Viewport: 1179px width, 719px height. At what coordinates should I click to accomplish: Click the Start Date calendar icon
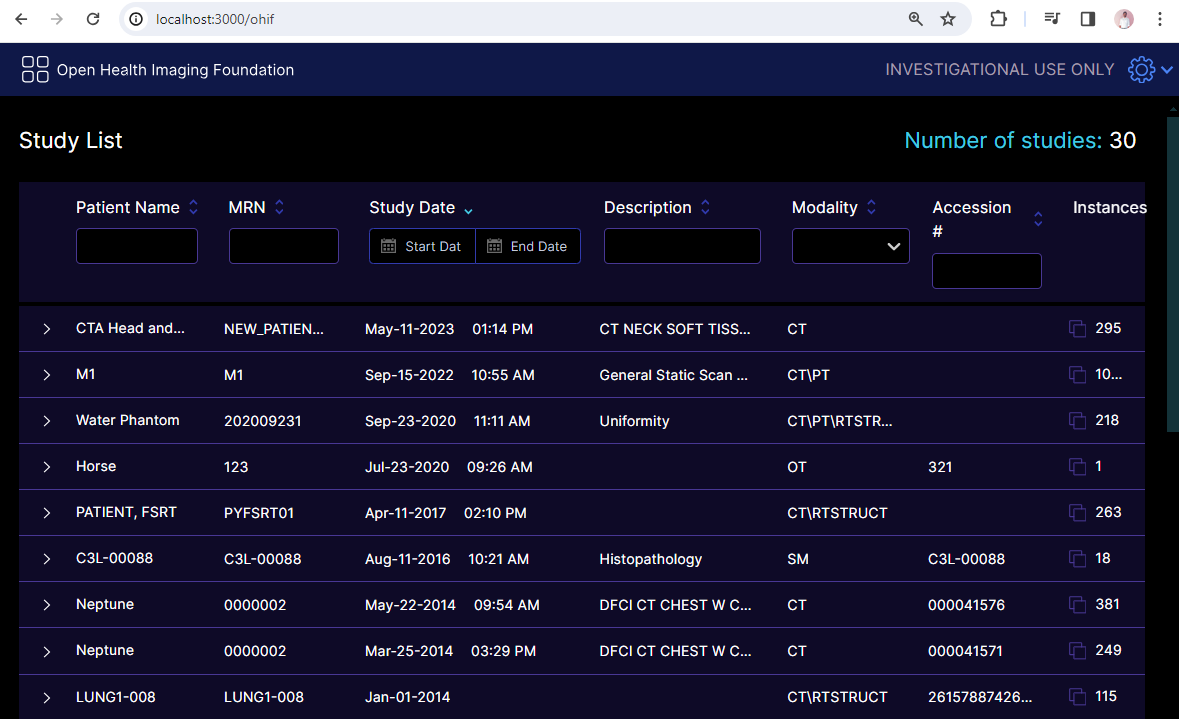tap(388, 247)
